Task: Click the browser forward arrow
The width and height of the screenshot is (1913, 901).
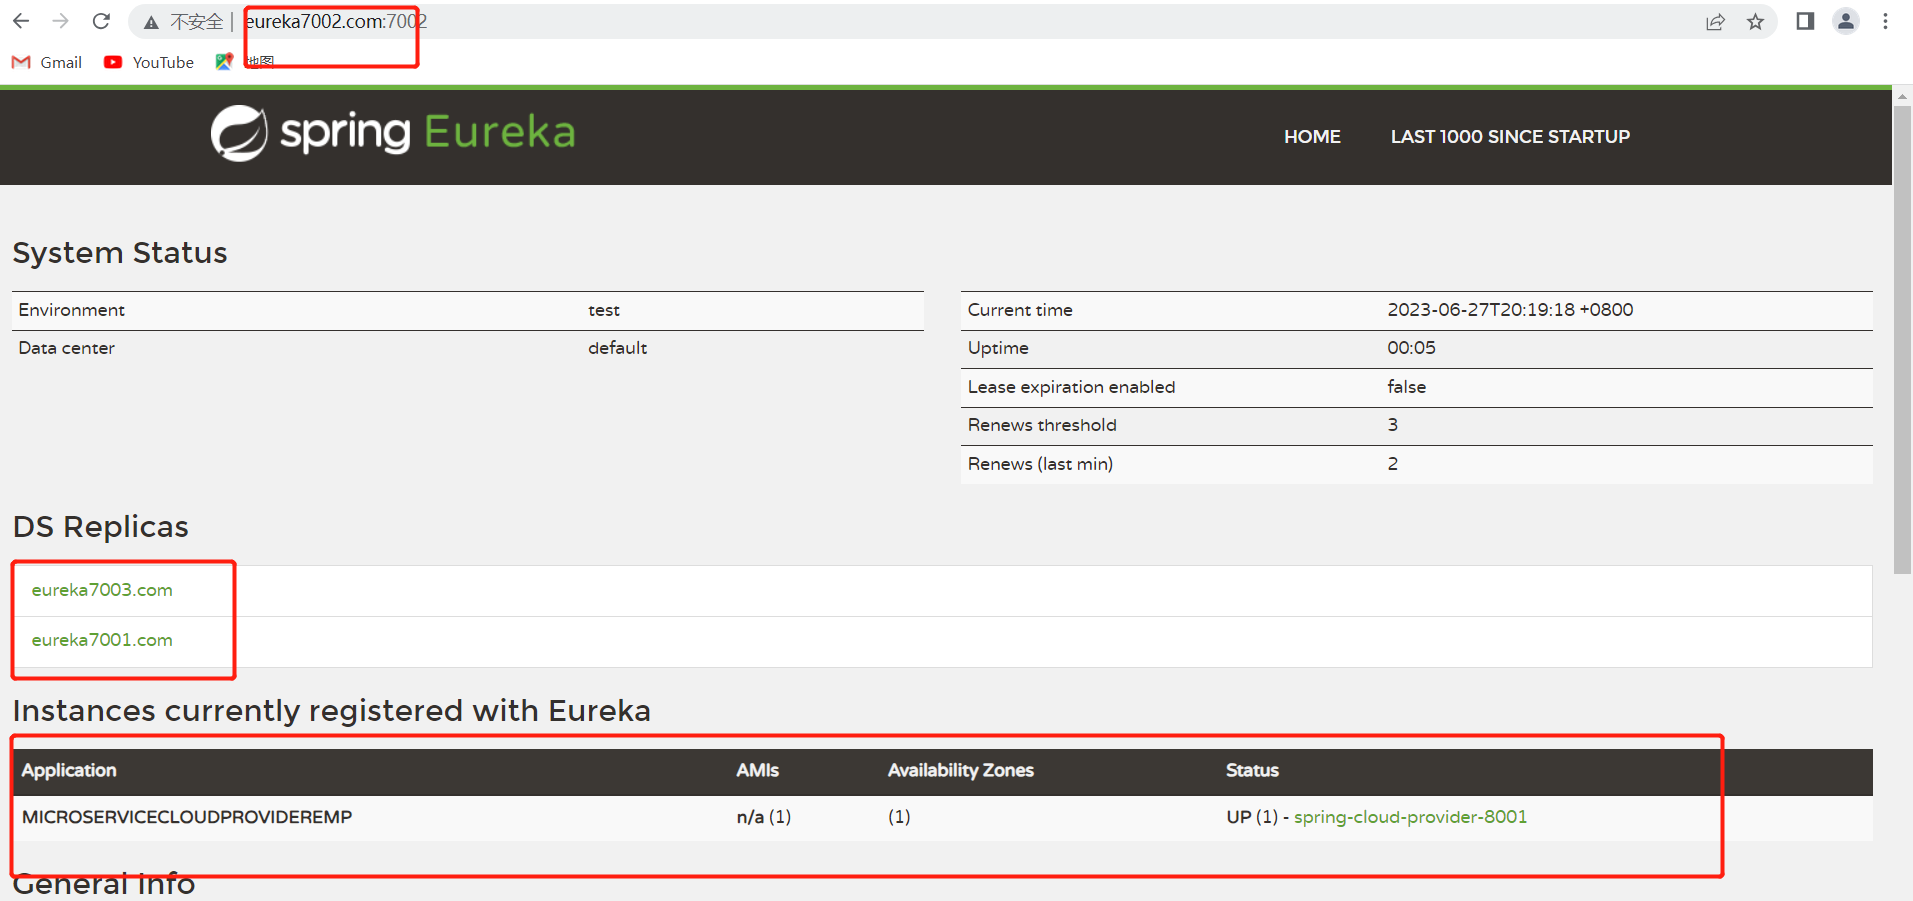Action: click(x=61, y=21)
